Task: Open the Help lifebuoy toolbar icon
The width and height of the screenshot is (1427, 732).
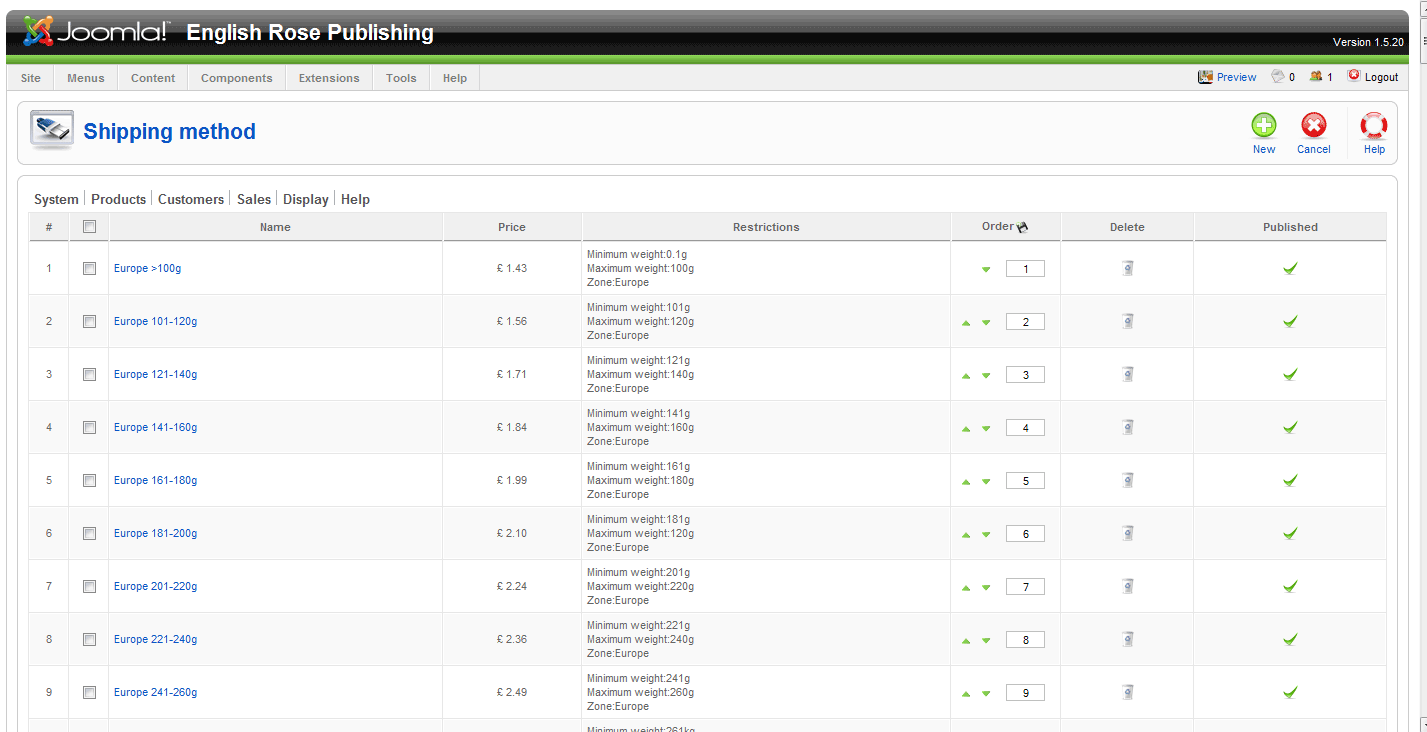Action: (1374, 126)
